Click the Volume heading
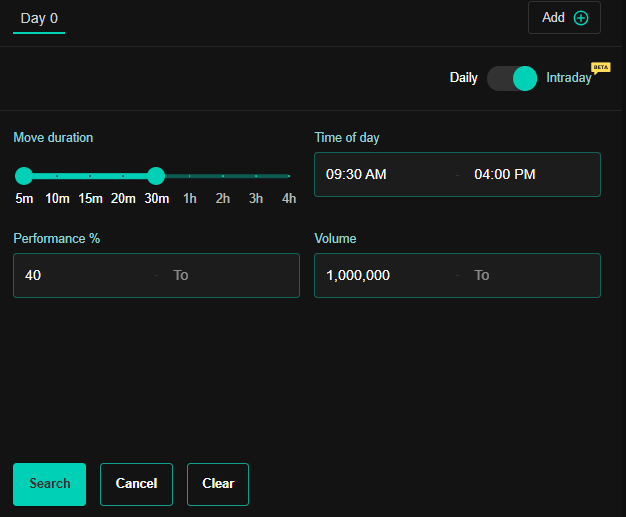This screenshot has width=626, height=517. pos(335,239)
